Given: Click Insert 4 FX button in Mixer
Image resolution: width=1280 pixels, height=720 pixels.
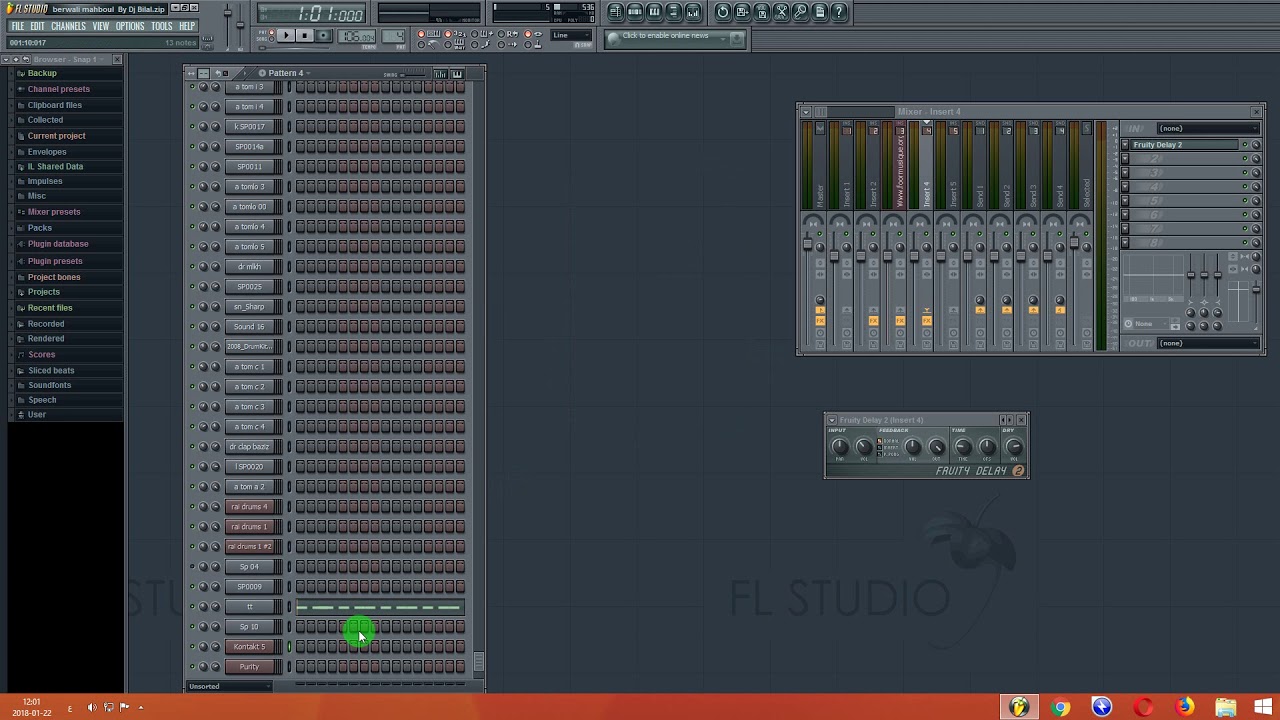Looking at the screenshot, I should [927, 320].
